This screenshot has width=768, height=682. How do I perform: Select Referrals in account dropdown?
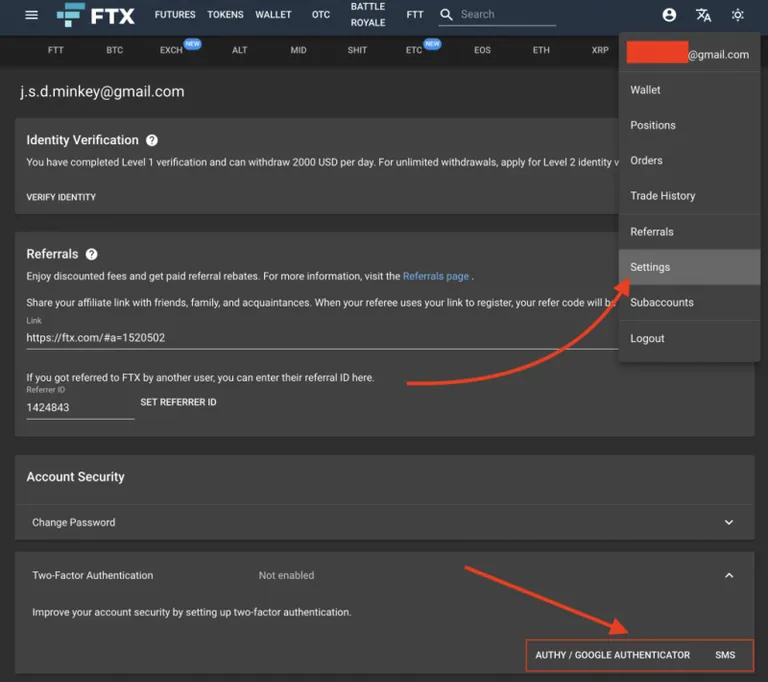tap(689, 232)
